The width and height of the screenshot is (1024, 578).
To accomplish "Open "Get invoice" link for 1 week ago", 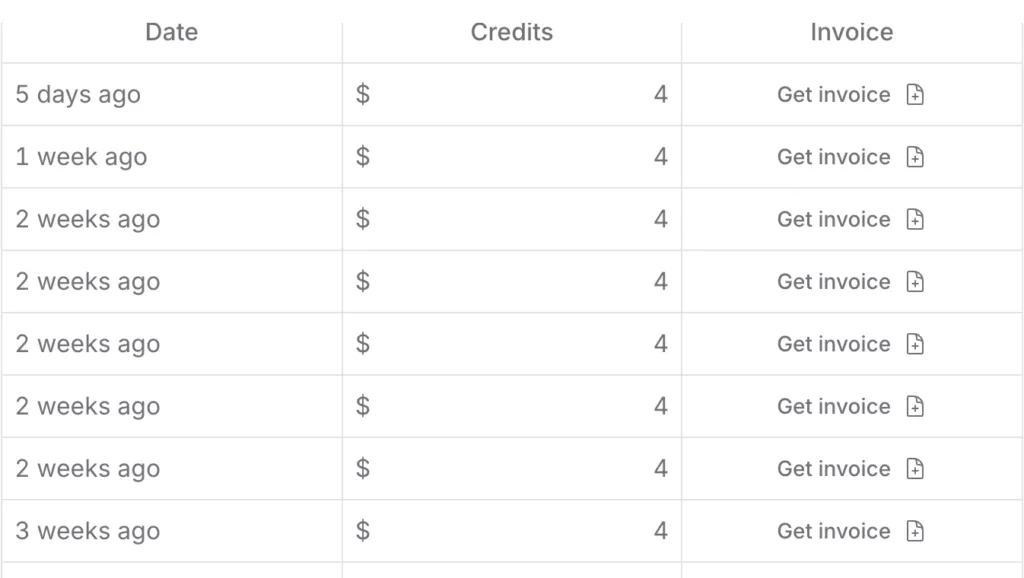I will [833, 157].
